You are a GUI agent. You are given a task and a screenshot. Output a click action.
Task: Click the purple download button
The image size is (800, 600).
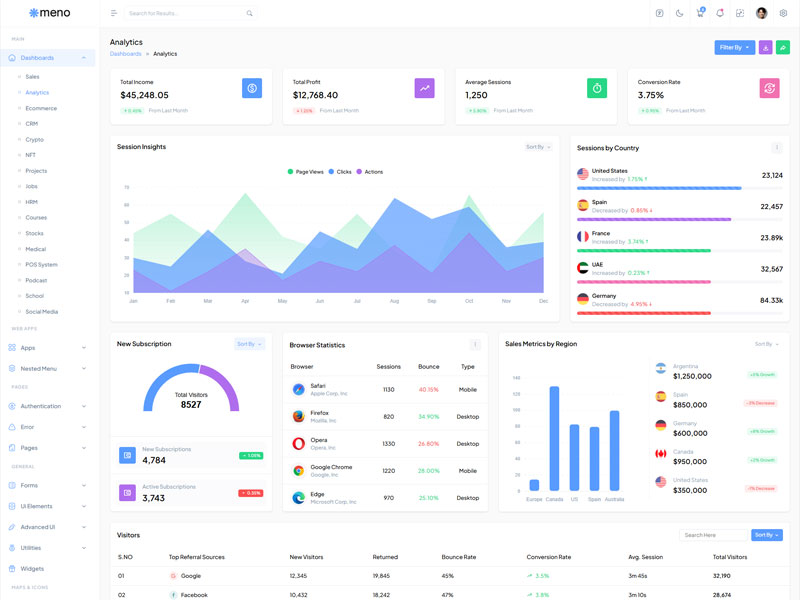(x=765, y=47)
